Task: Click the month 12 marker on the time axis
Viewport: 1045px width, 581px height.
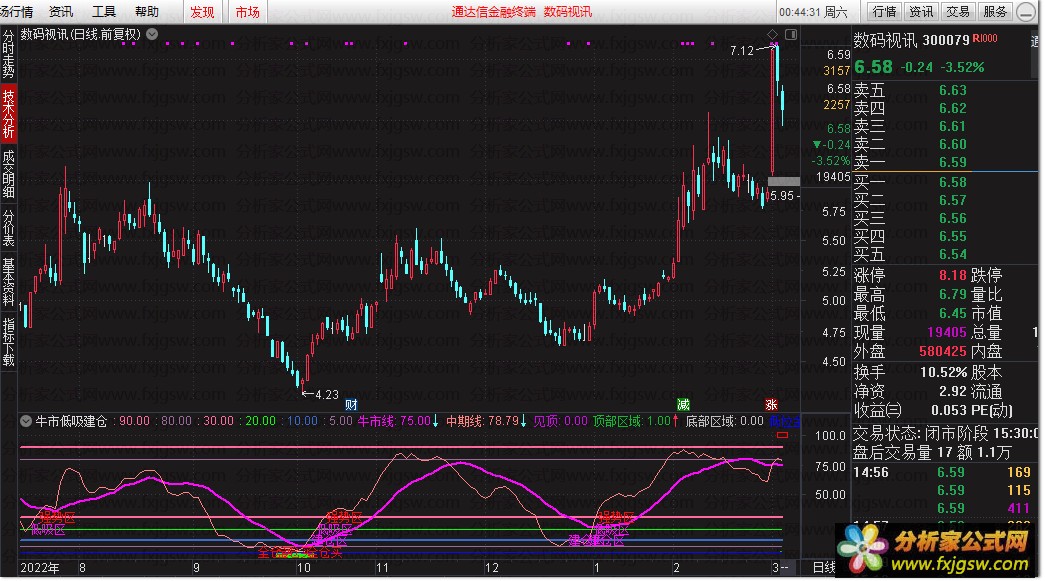Action: [491, 568]
